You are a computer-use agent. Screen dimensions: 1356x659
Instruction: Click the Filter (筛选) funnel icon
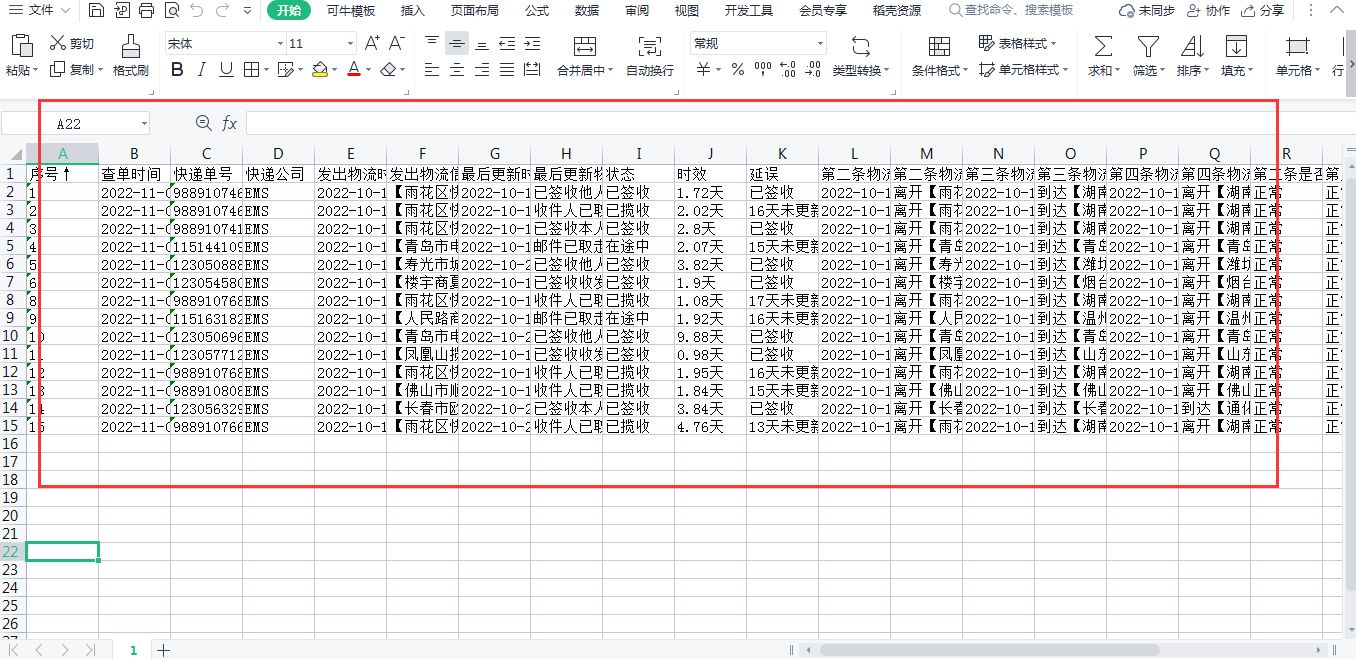pyautogui.click(x=1149, y=47)
